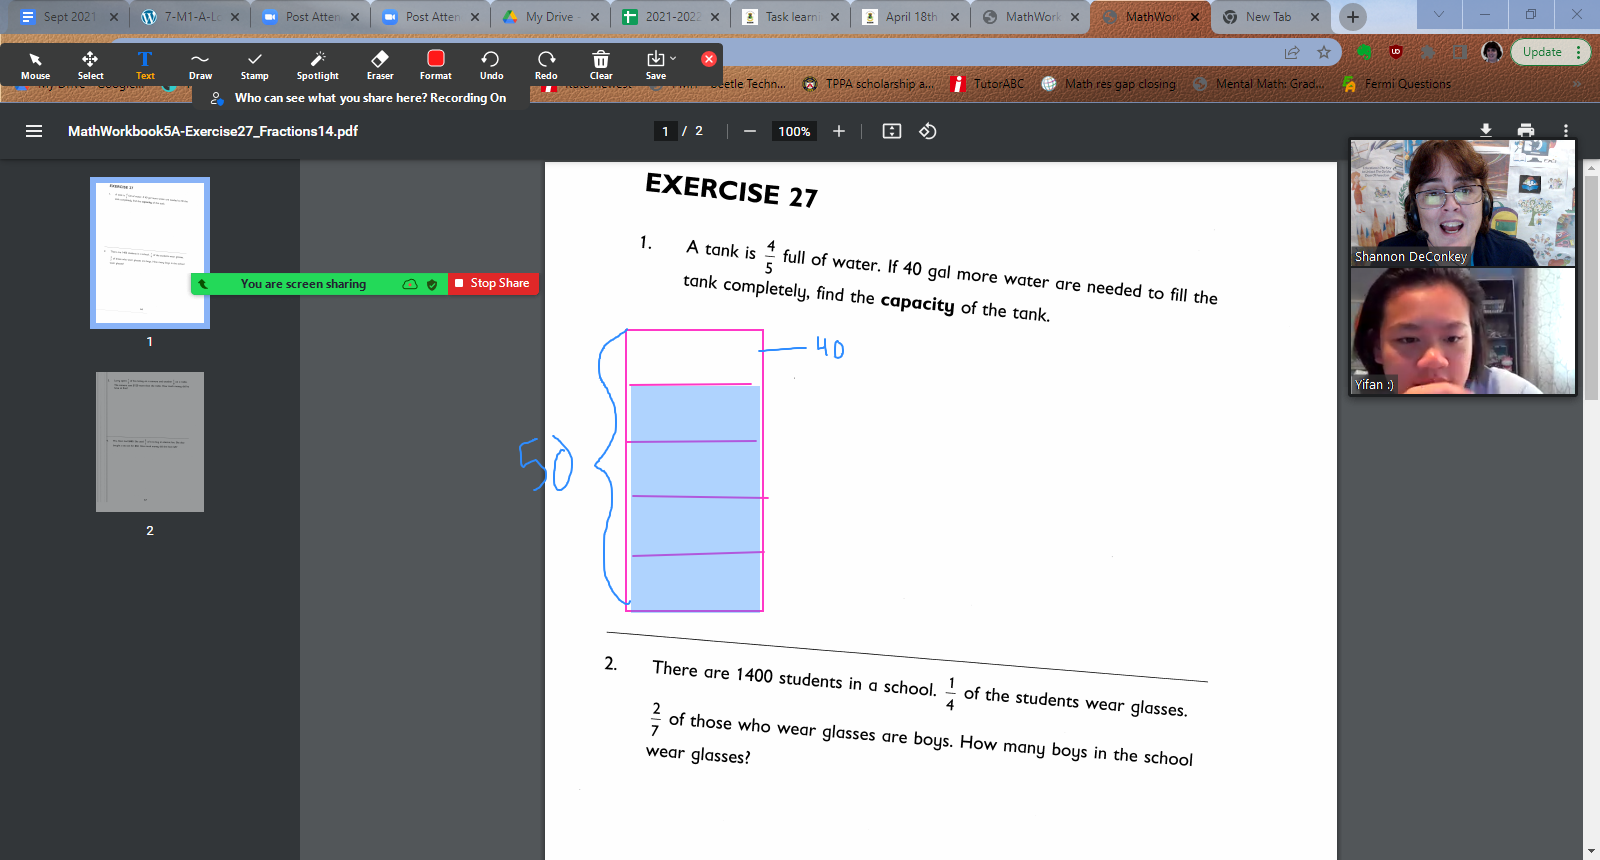Fit PDF to page

click(892, 131)
